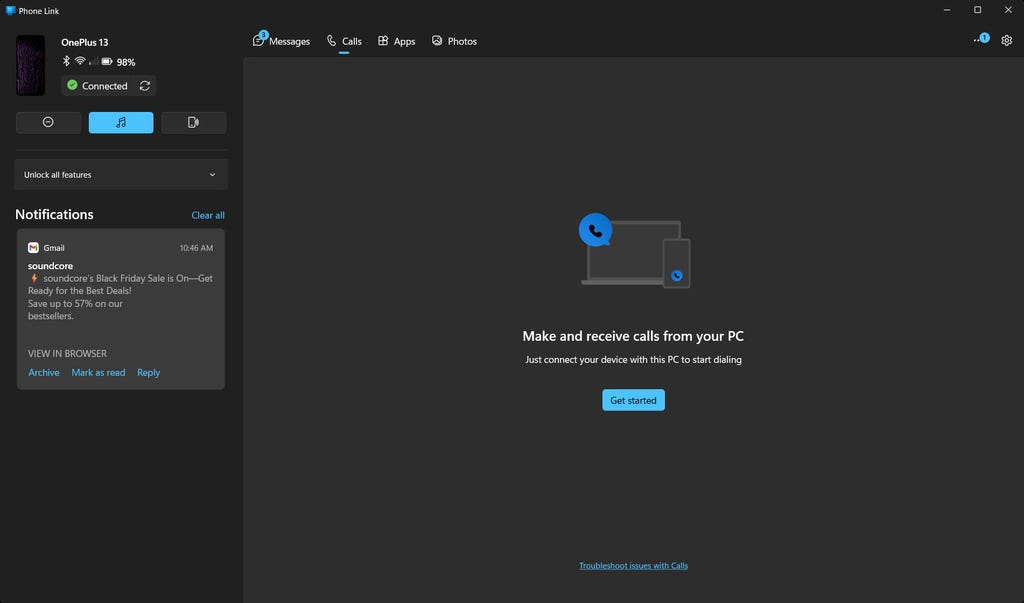The image size is (1024, 603).
Task: Open Troubleshoot issues with Calls link
Action: pos(633,566)
